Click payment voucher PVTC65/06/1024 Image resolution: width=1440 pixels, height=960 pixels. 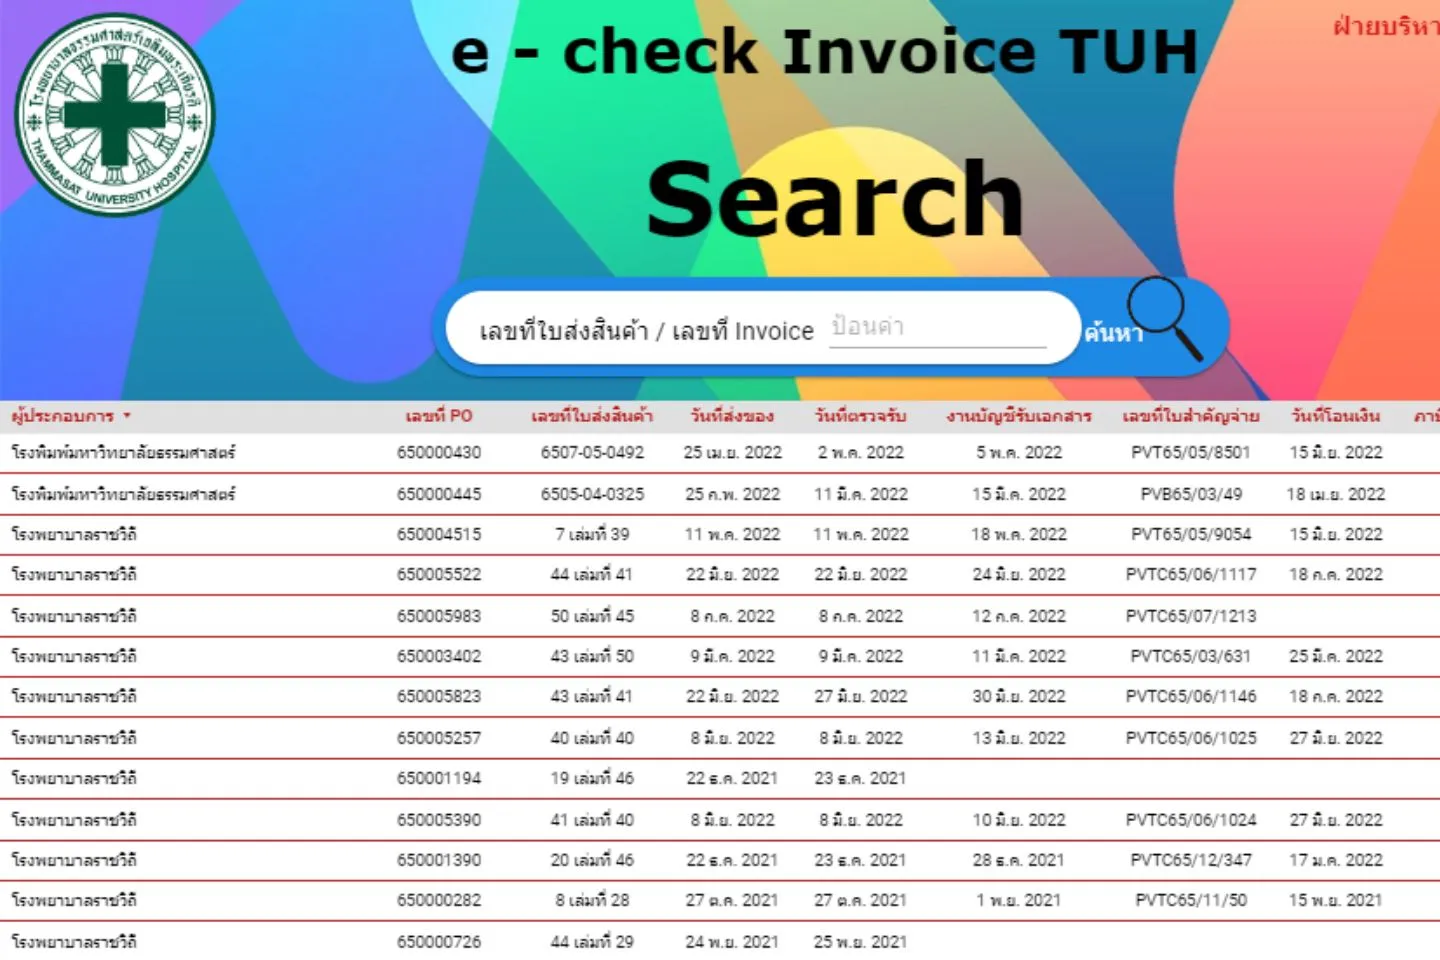(x=1190, y=820)
